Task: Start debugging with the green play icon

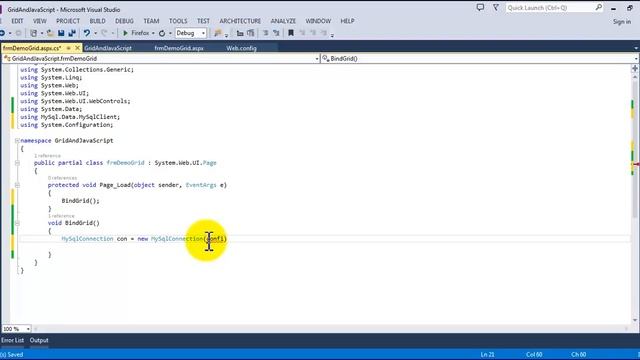Action: 125,33
